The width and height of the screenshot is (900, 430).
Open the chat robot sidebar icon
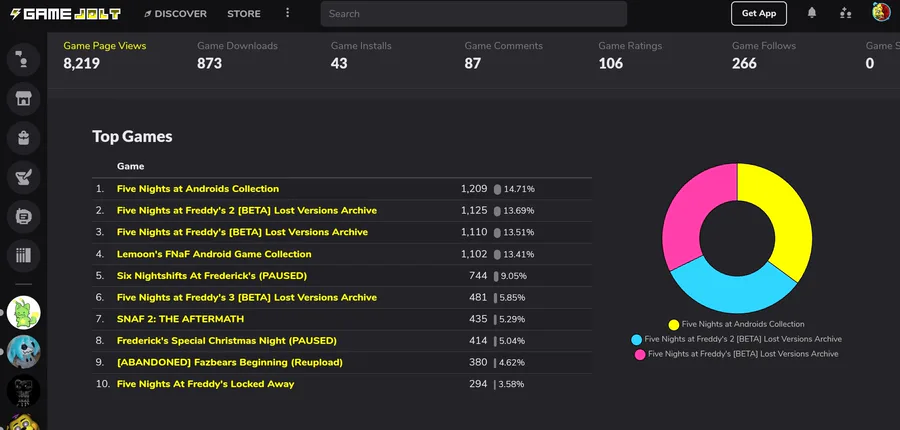(x=23, y=216)
